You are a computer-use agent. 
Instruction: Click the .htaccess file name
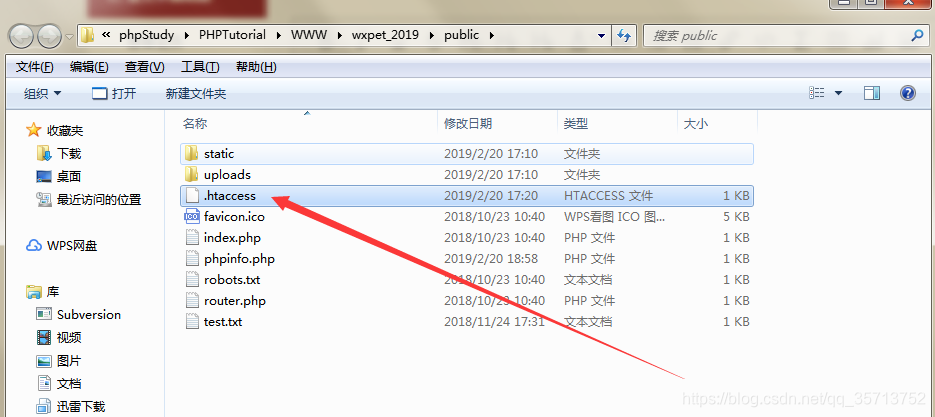click(x=230, y=196)
